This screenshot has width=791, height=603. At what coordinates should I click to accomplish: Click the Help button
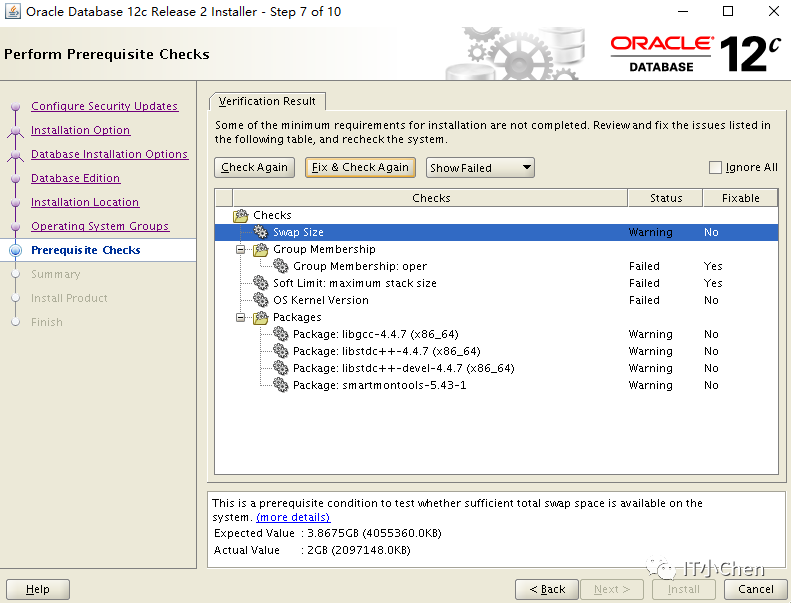38,589
